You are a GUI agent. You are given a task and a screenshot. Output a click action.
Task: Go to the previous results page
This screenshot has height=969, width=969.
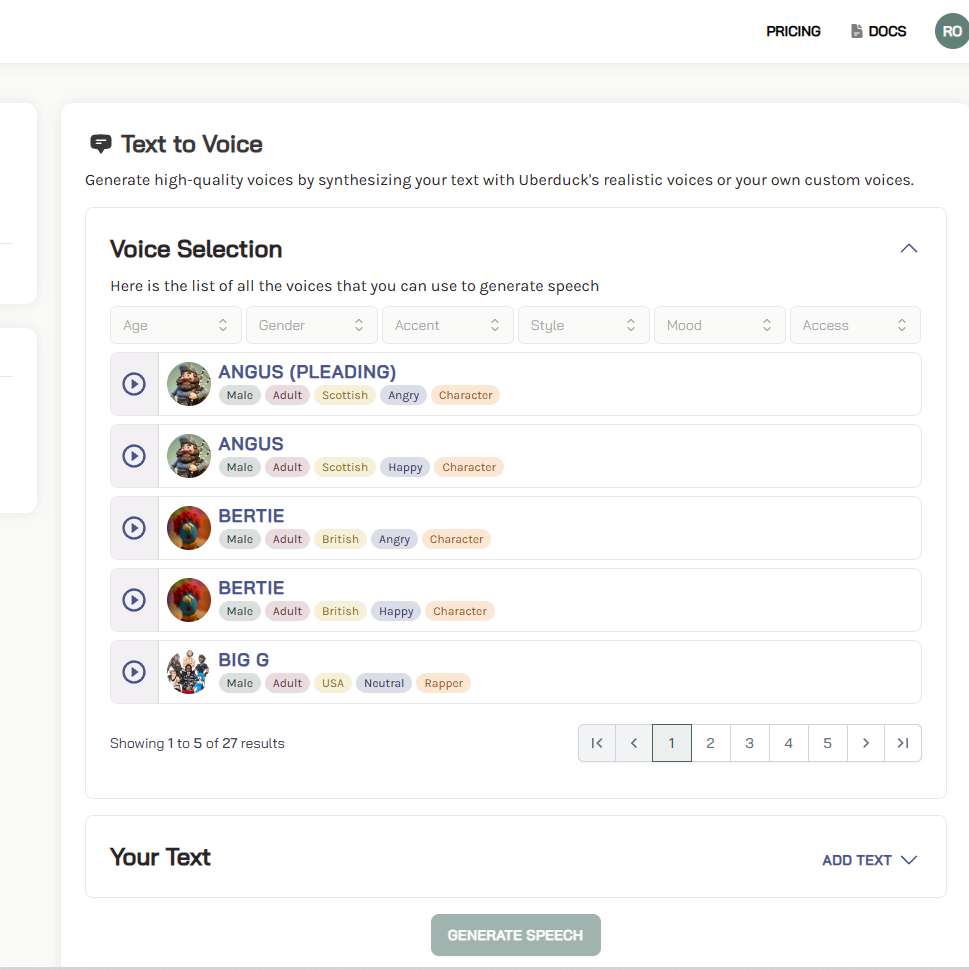point(634,743)
